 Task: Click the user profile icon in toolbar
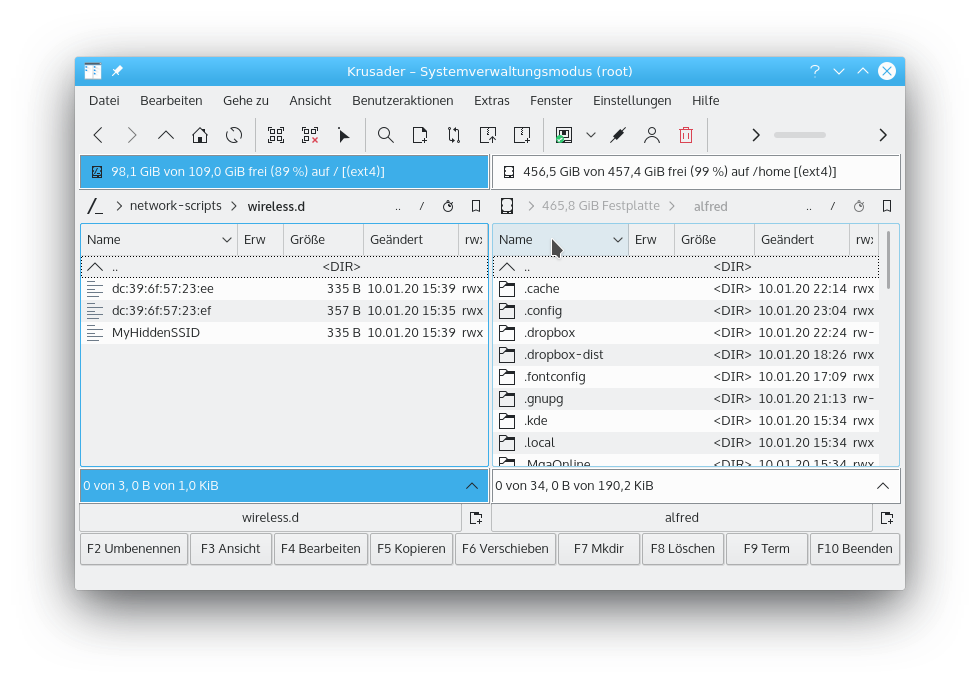652,135
